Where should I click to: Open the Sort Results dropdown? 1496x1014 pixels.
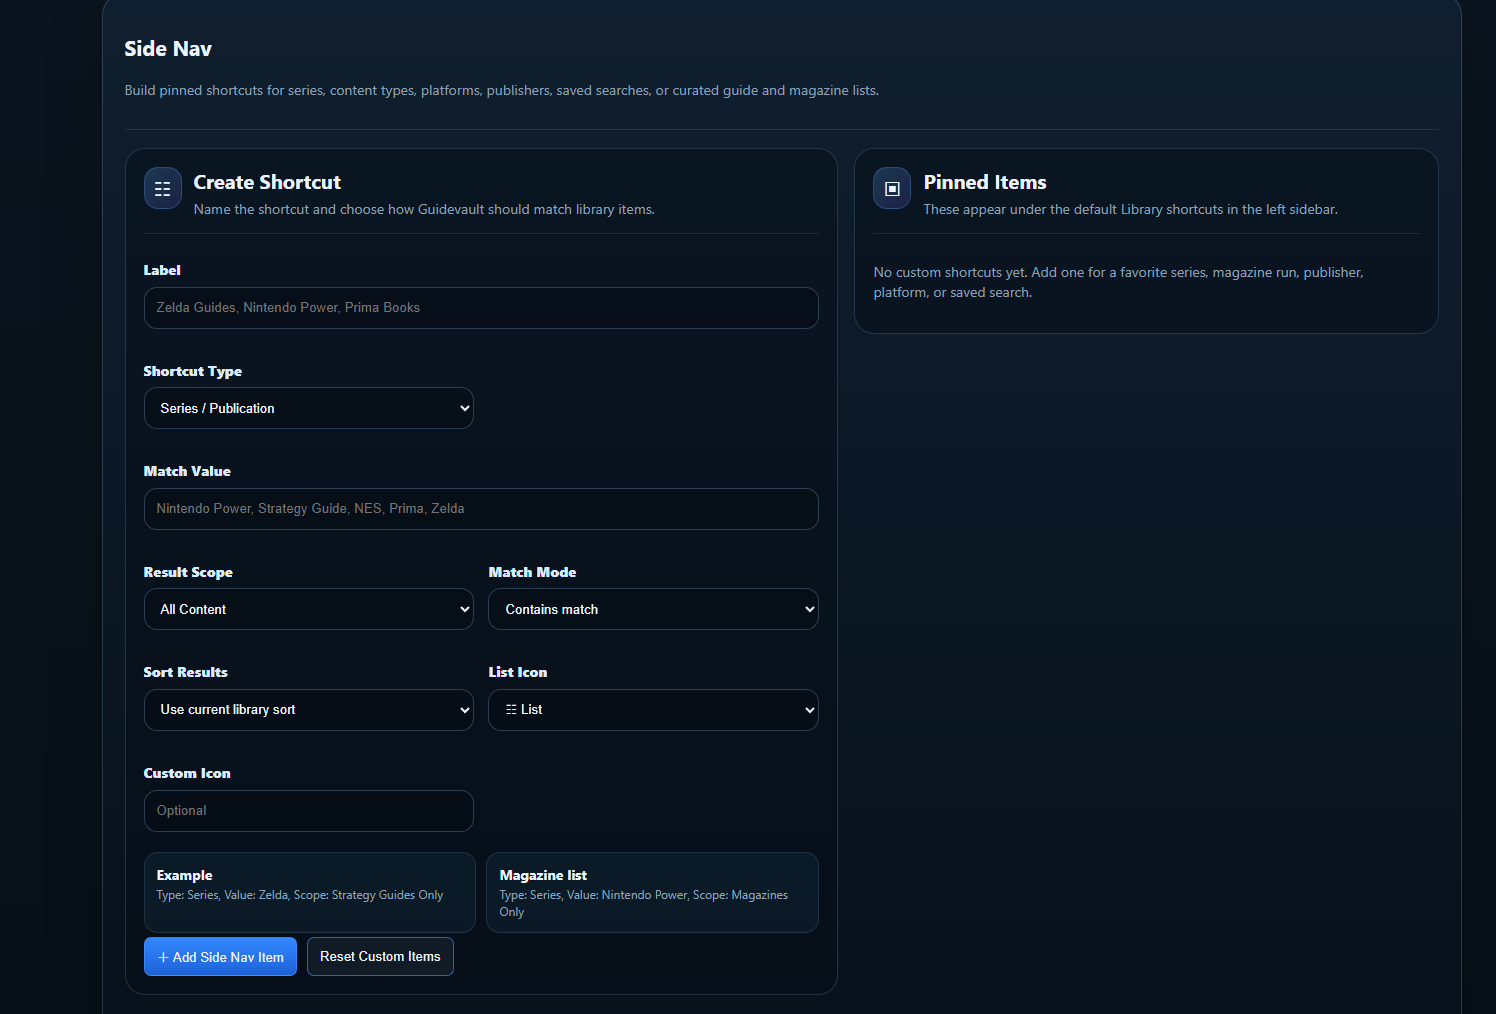[x=309, y=710]
